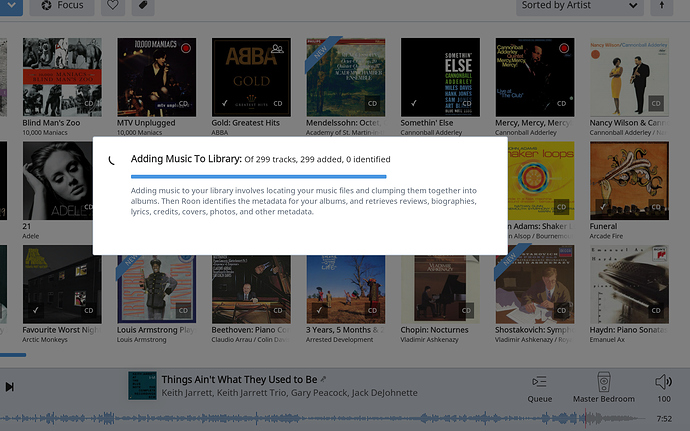Click the Adding Music progress bar

259,177
